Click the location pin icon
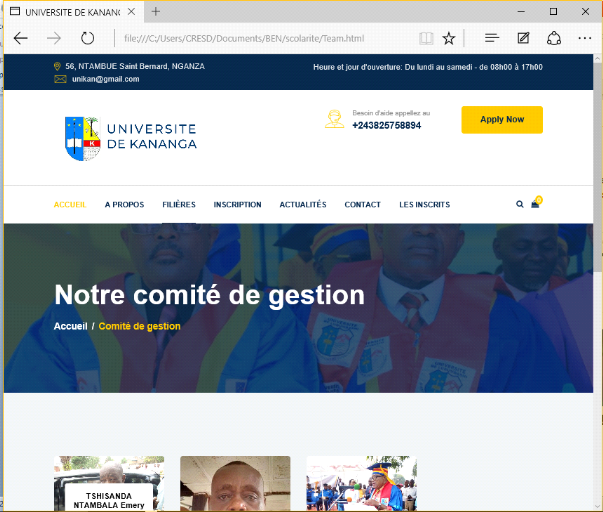Screen dimensions: 603x512 point(57,67)
